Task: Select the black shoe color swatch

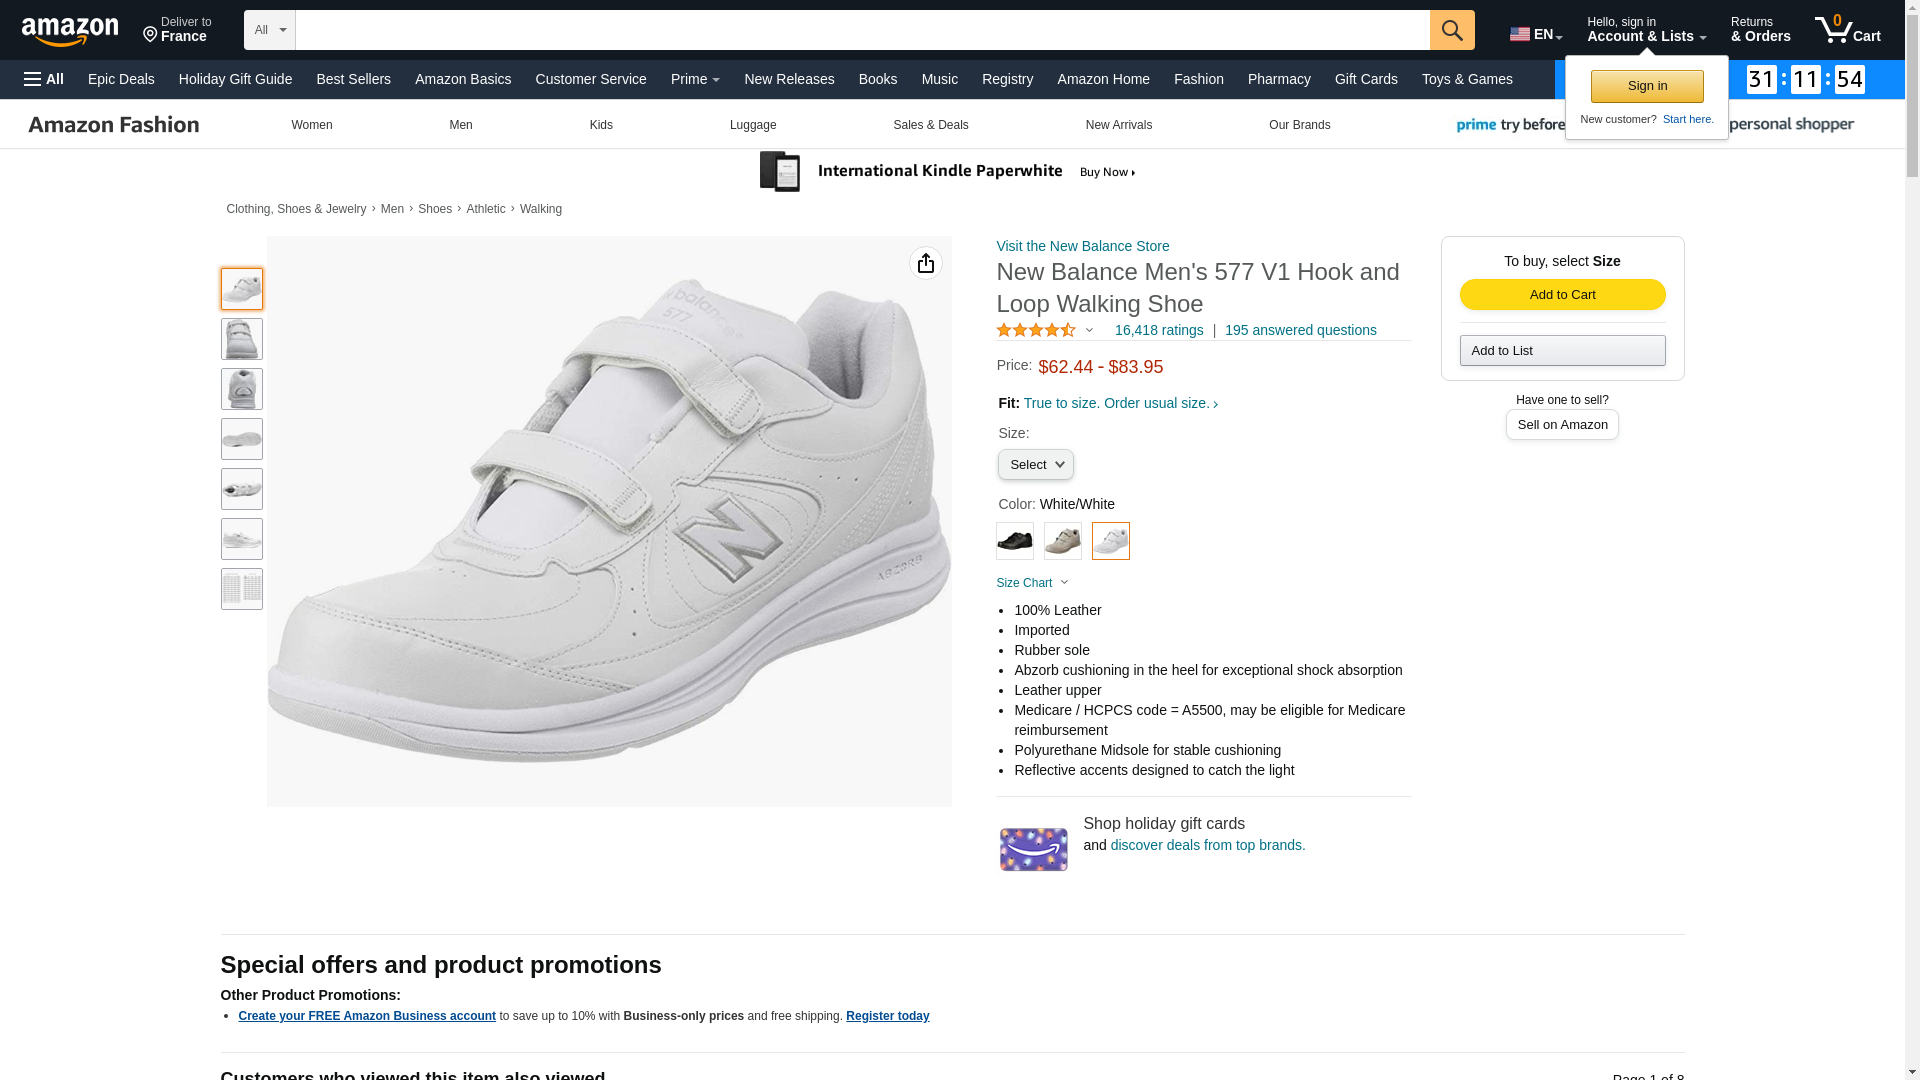Action: tap(1014, 541)
